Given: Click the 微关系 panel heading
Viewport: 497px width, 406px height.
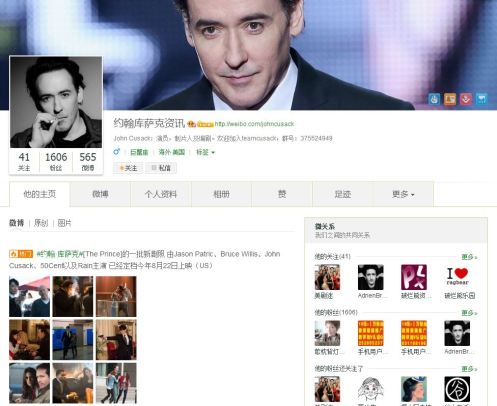Looking at the screenshot, I should click(325, 226).
